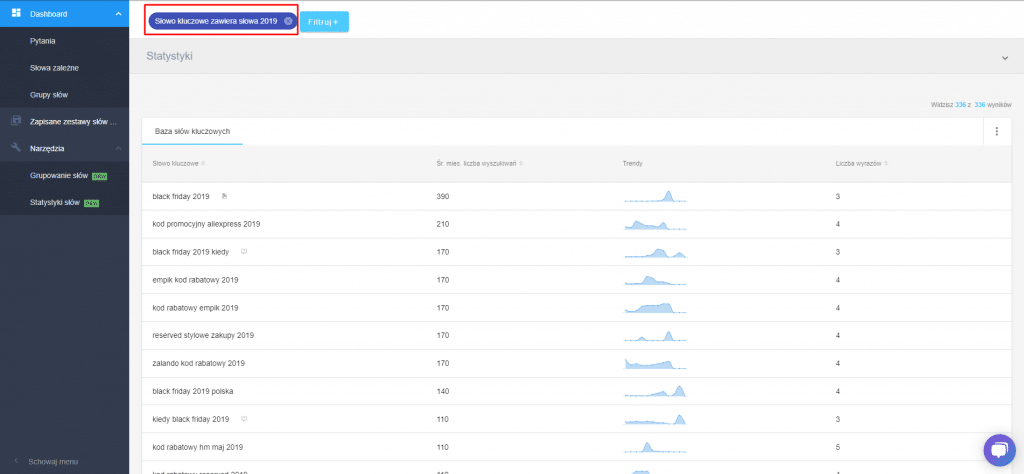The image size is (1024, 474).
Task: Collapse the Dashboard sidebar section
Action: [x=119, y=14]
